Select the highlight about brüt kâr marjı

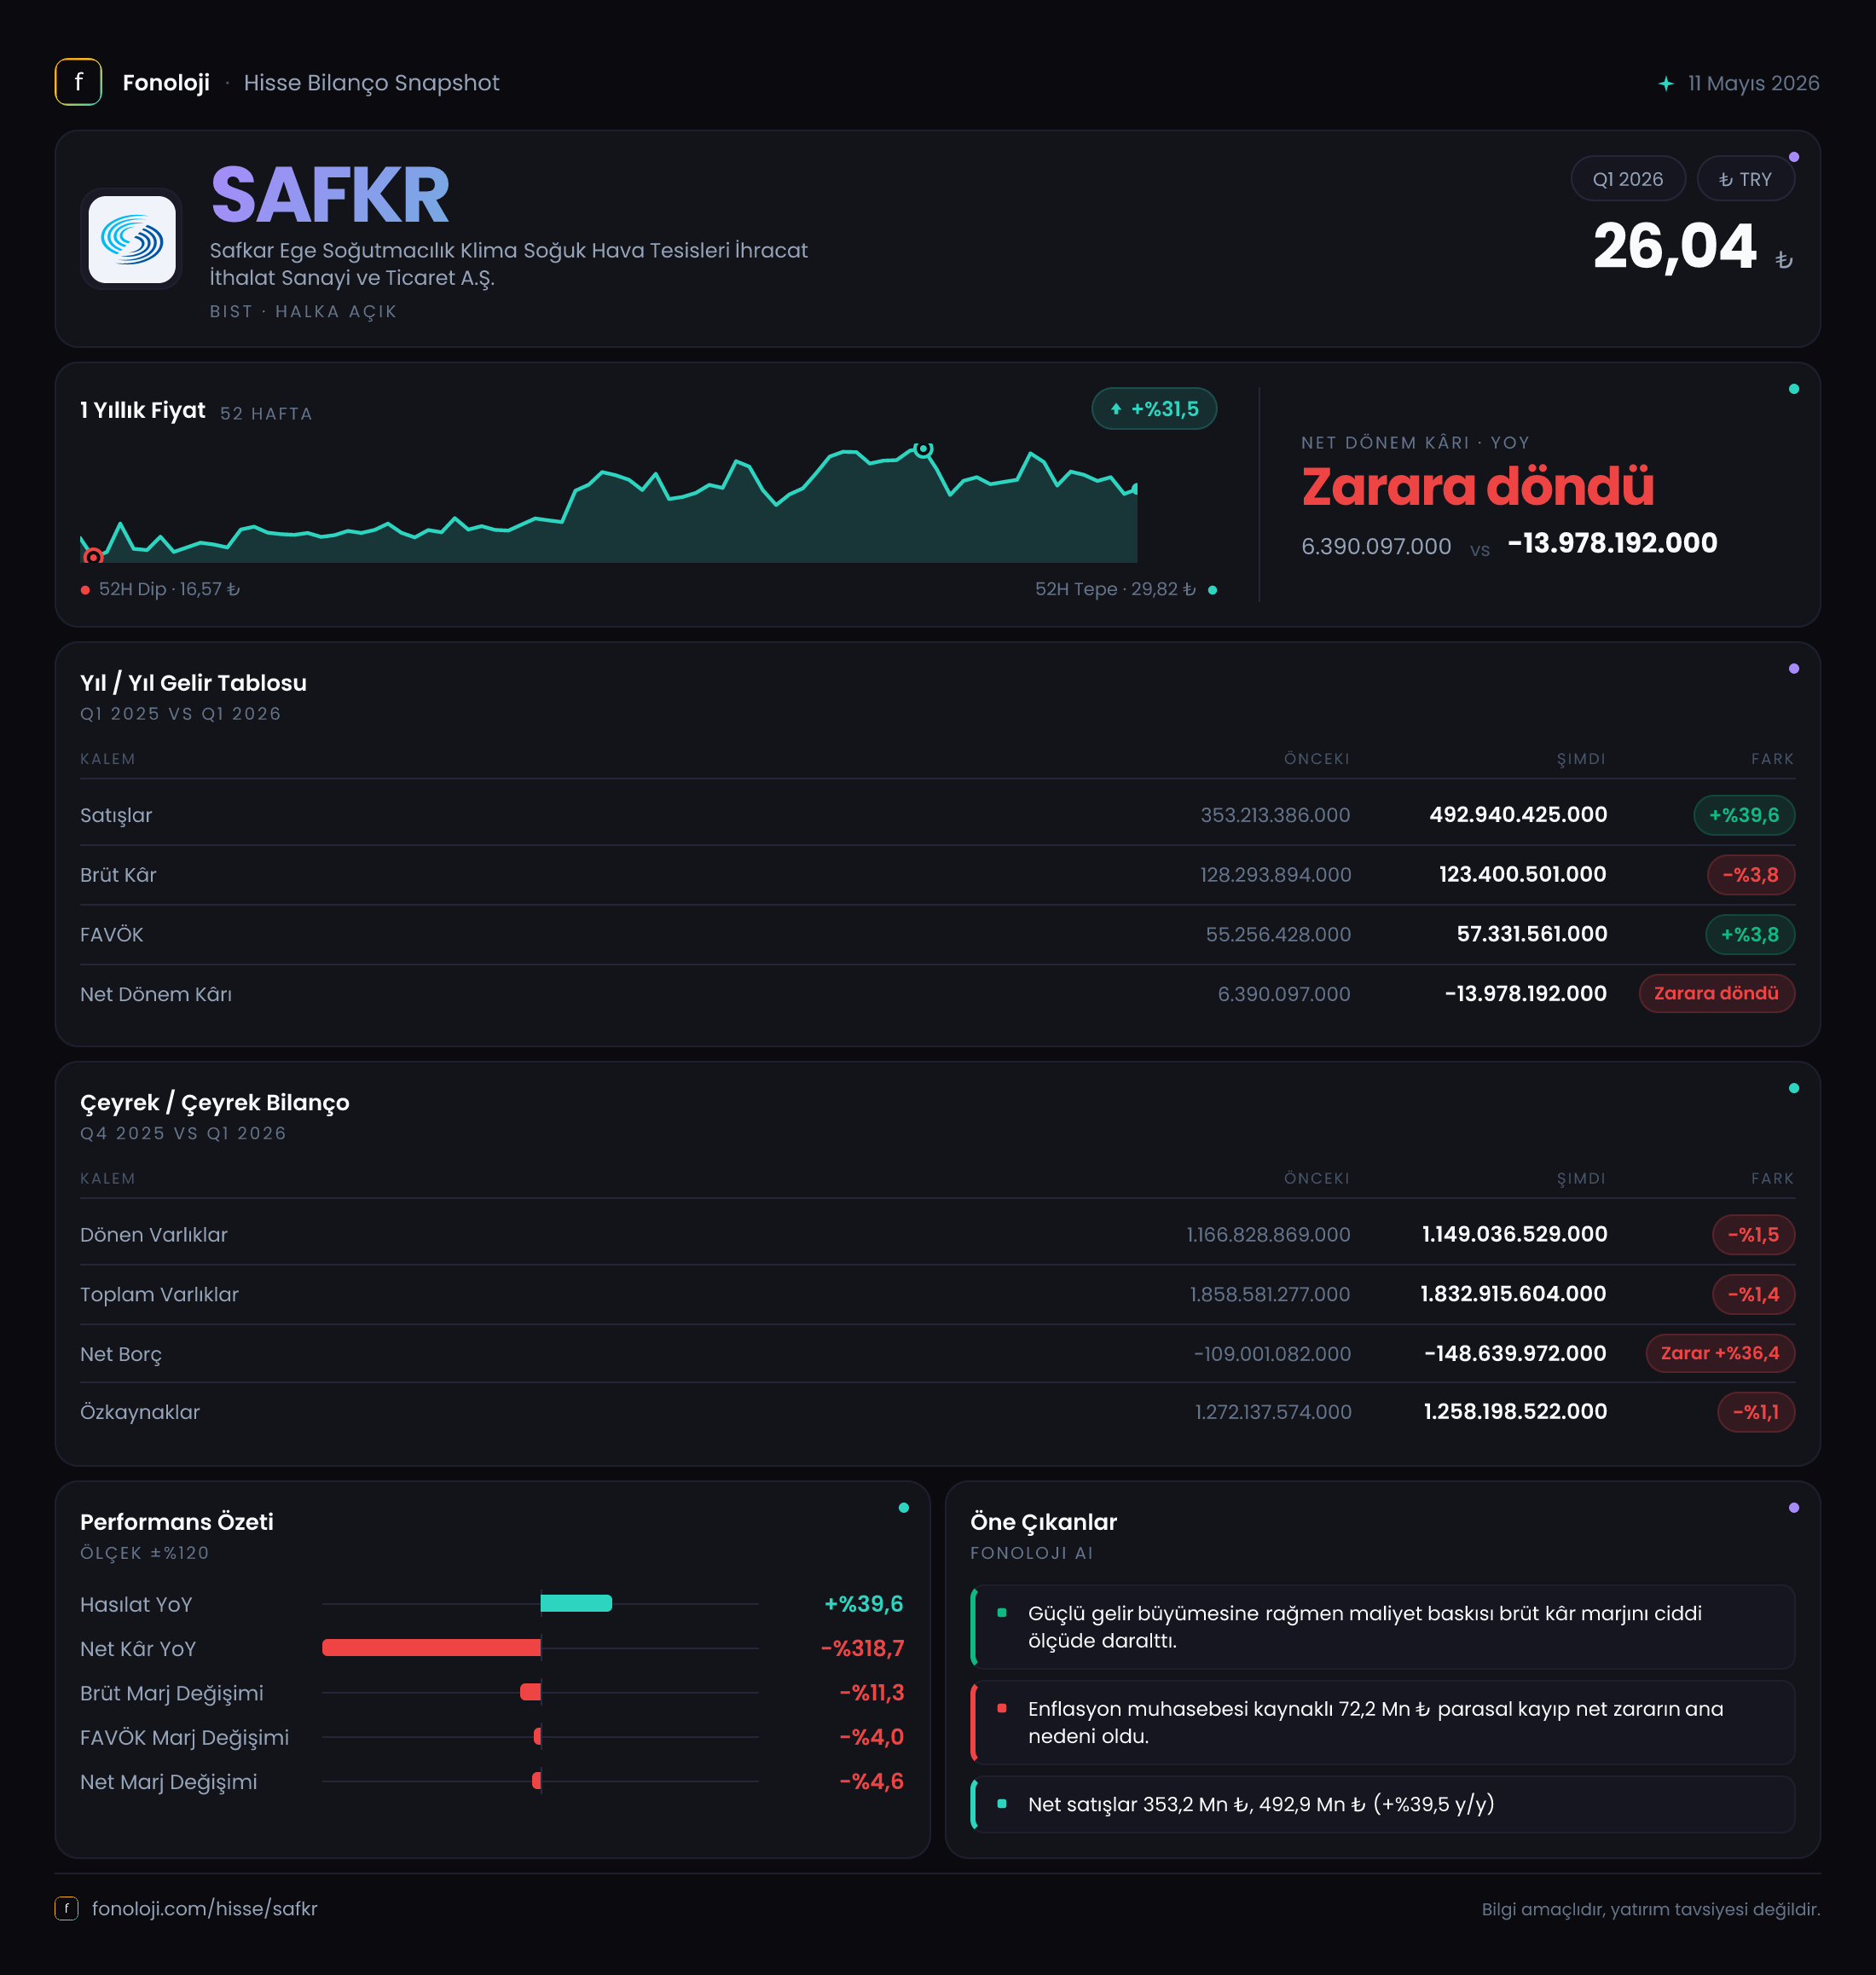pyautogui.click(x=1383, y=1627)
